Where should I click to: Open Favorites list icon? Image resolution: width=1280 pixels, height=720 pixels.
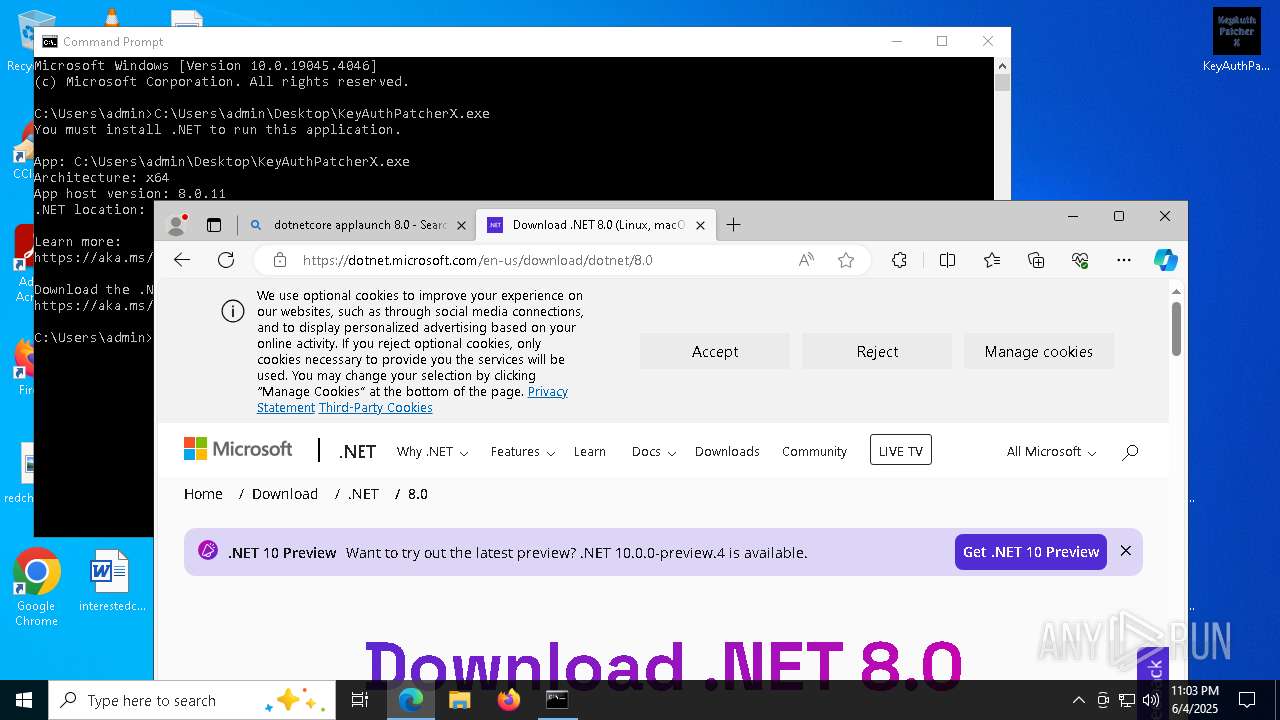(991, 260)
